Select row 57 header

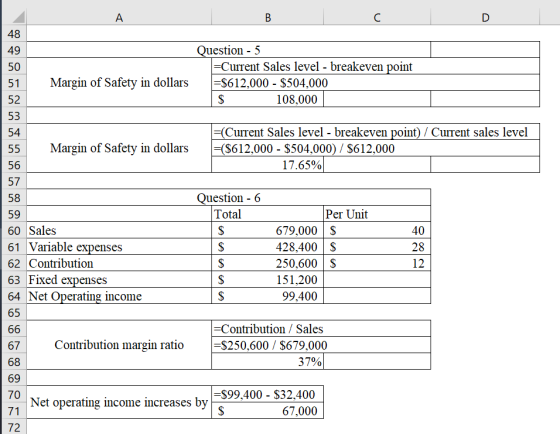tap(14, 181)
